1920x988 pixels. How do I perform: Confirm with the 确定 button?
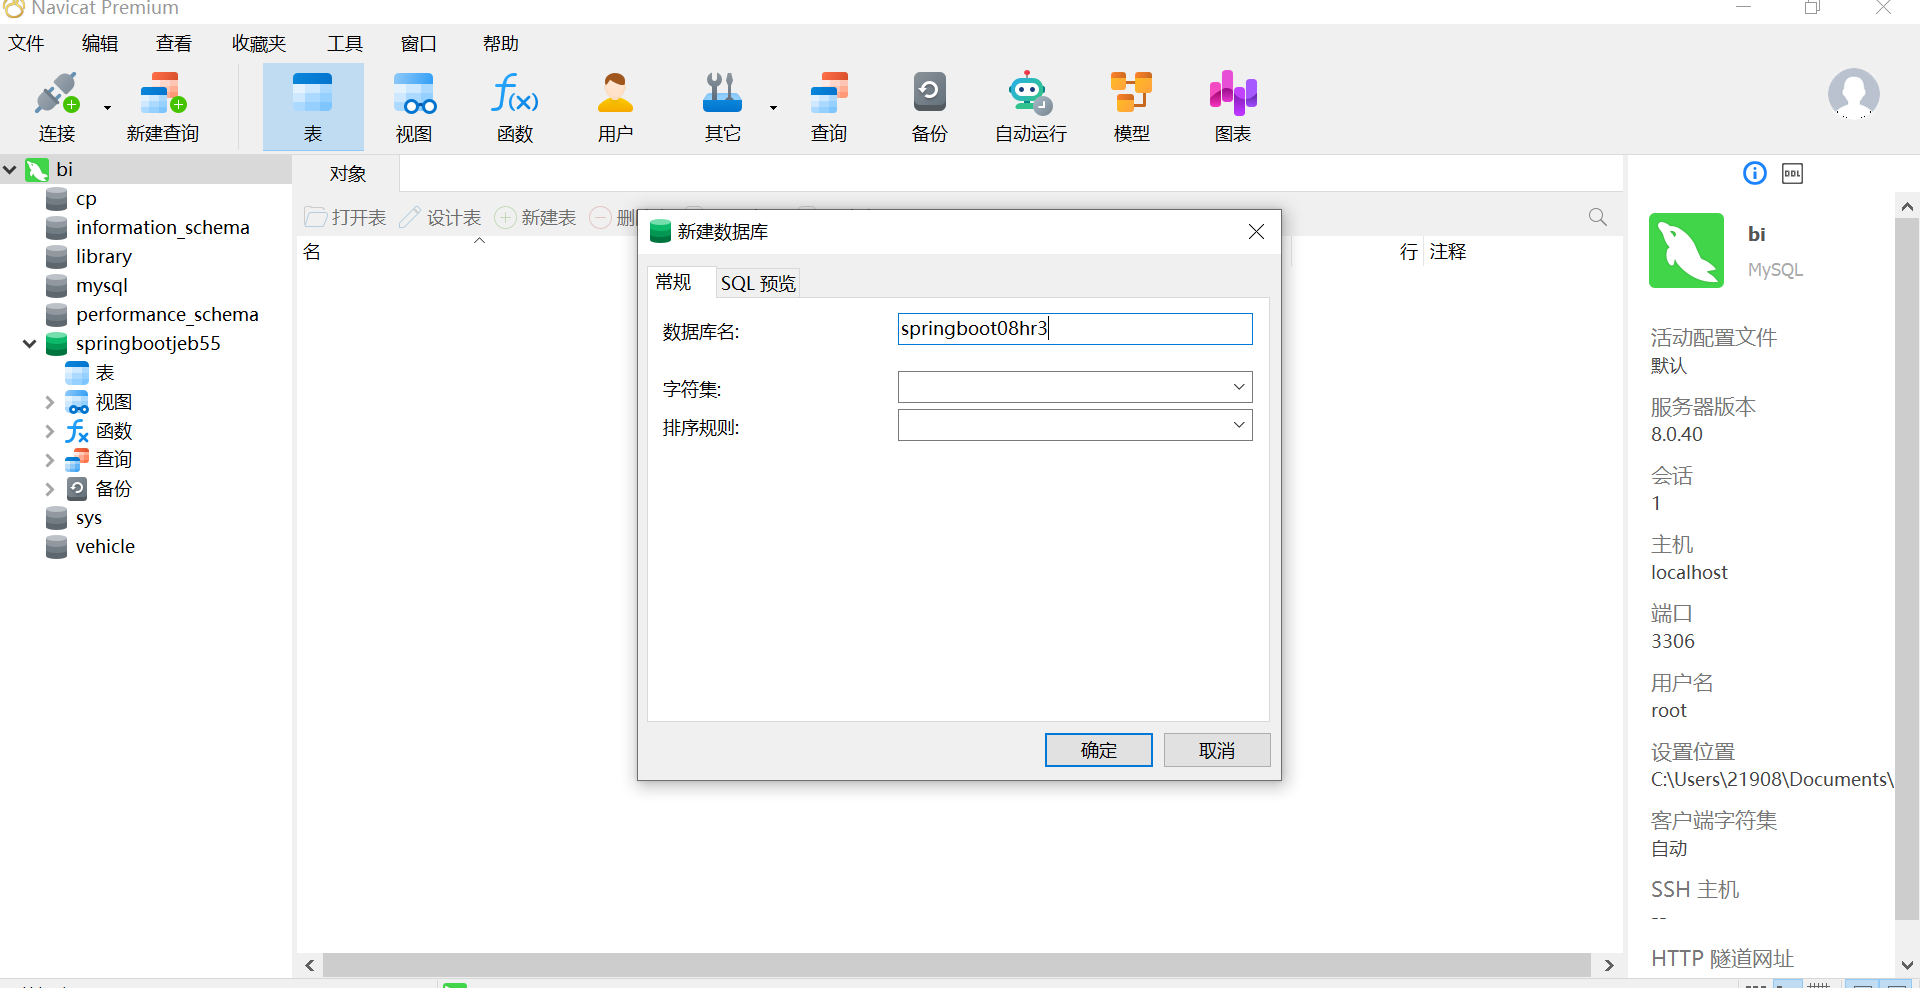tap(1098, 750)
